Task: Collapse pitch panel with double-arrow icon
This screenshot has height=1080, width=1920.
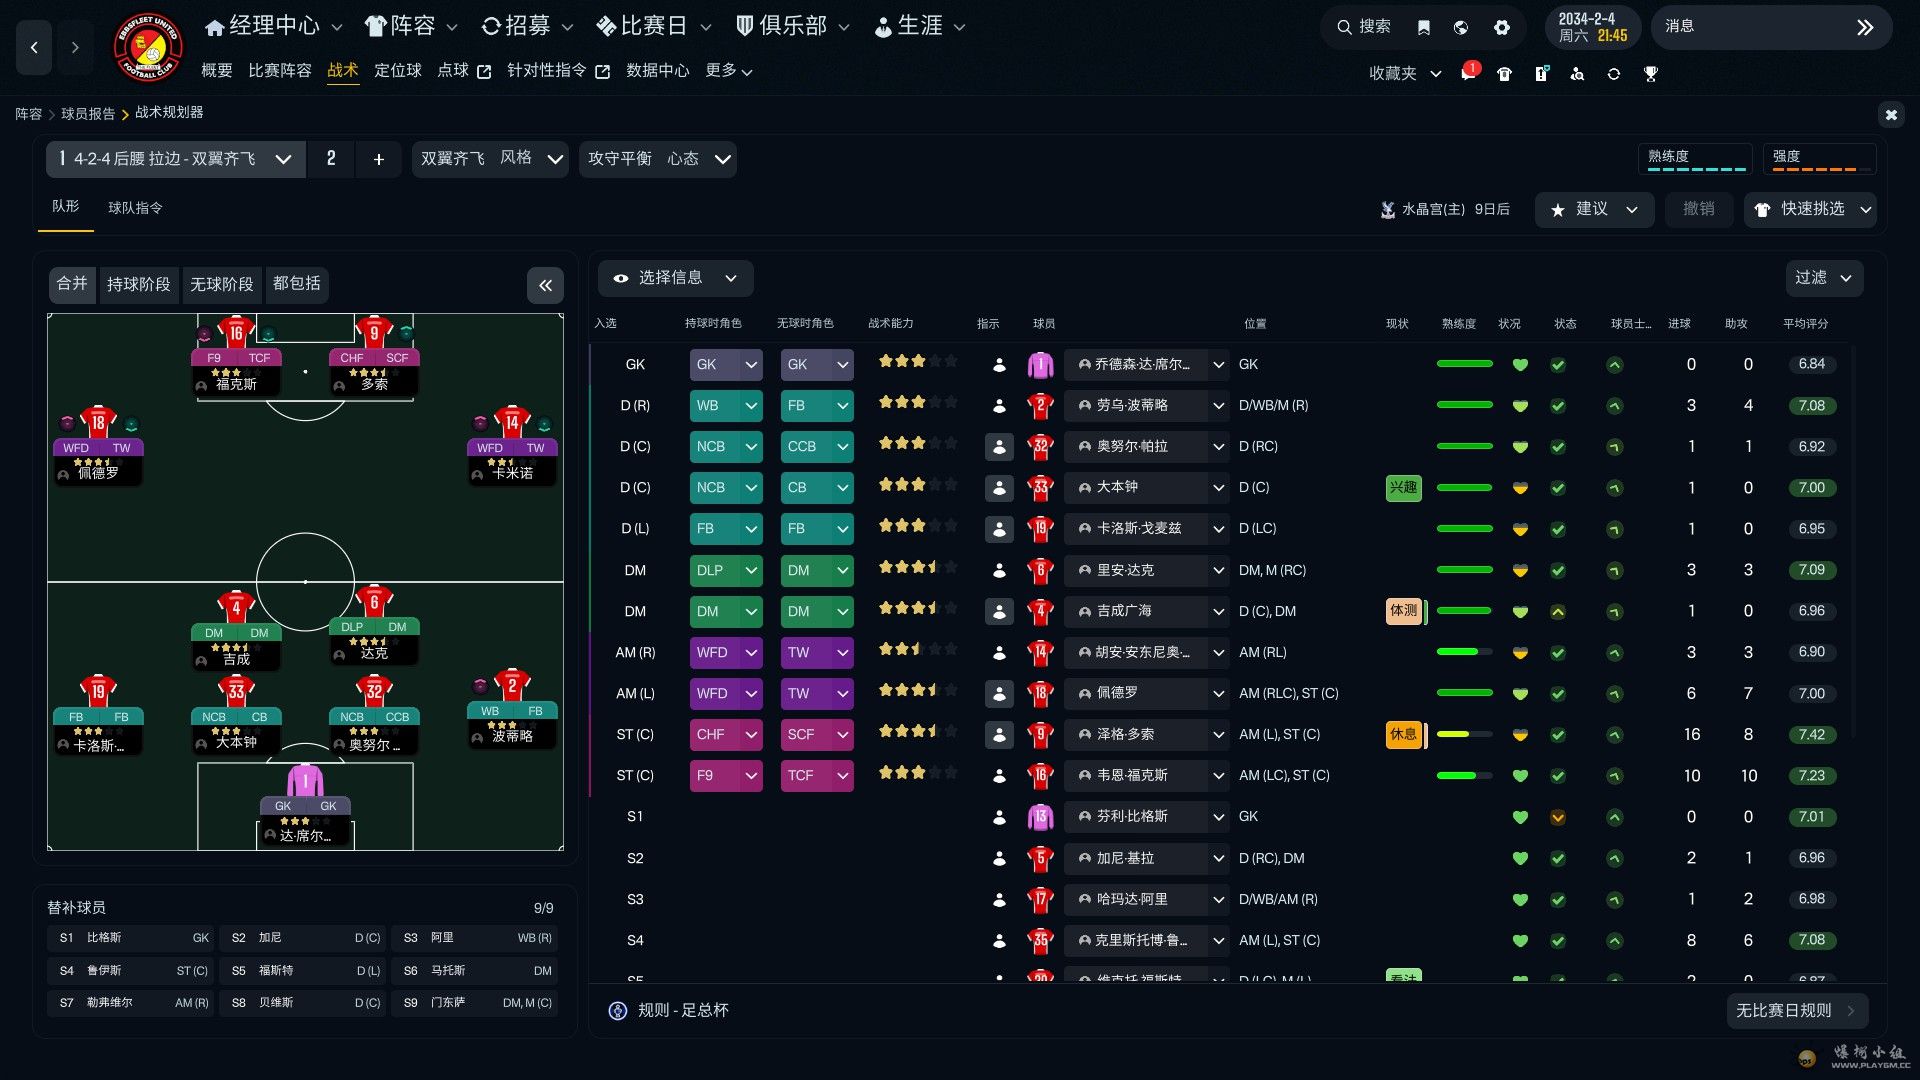Action: click(x=545, y=285)
